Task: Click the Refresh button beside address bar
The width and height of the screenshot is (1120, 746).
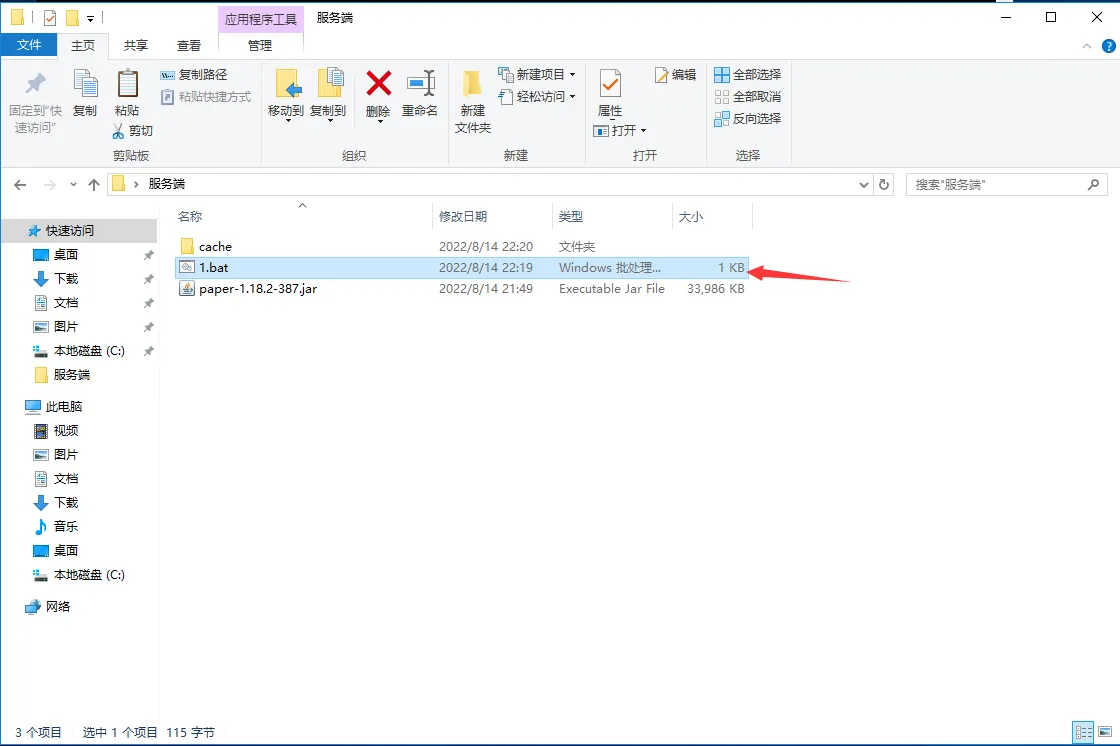Action: 884,185
